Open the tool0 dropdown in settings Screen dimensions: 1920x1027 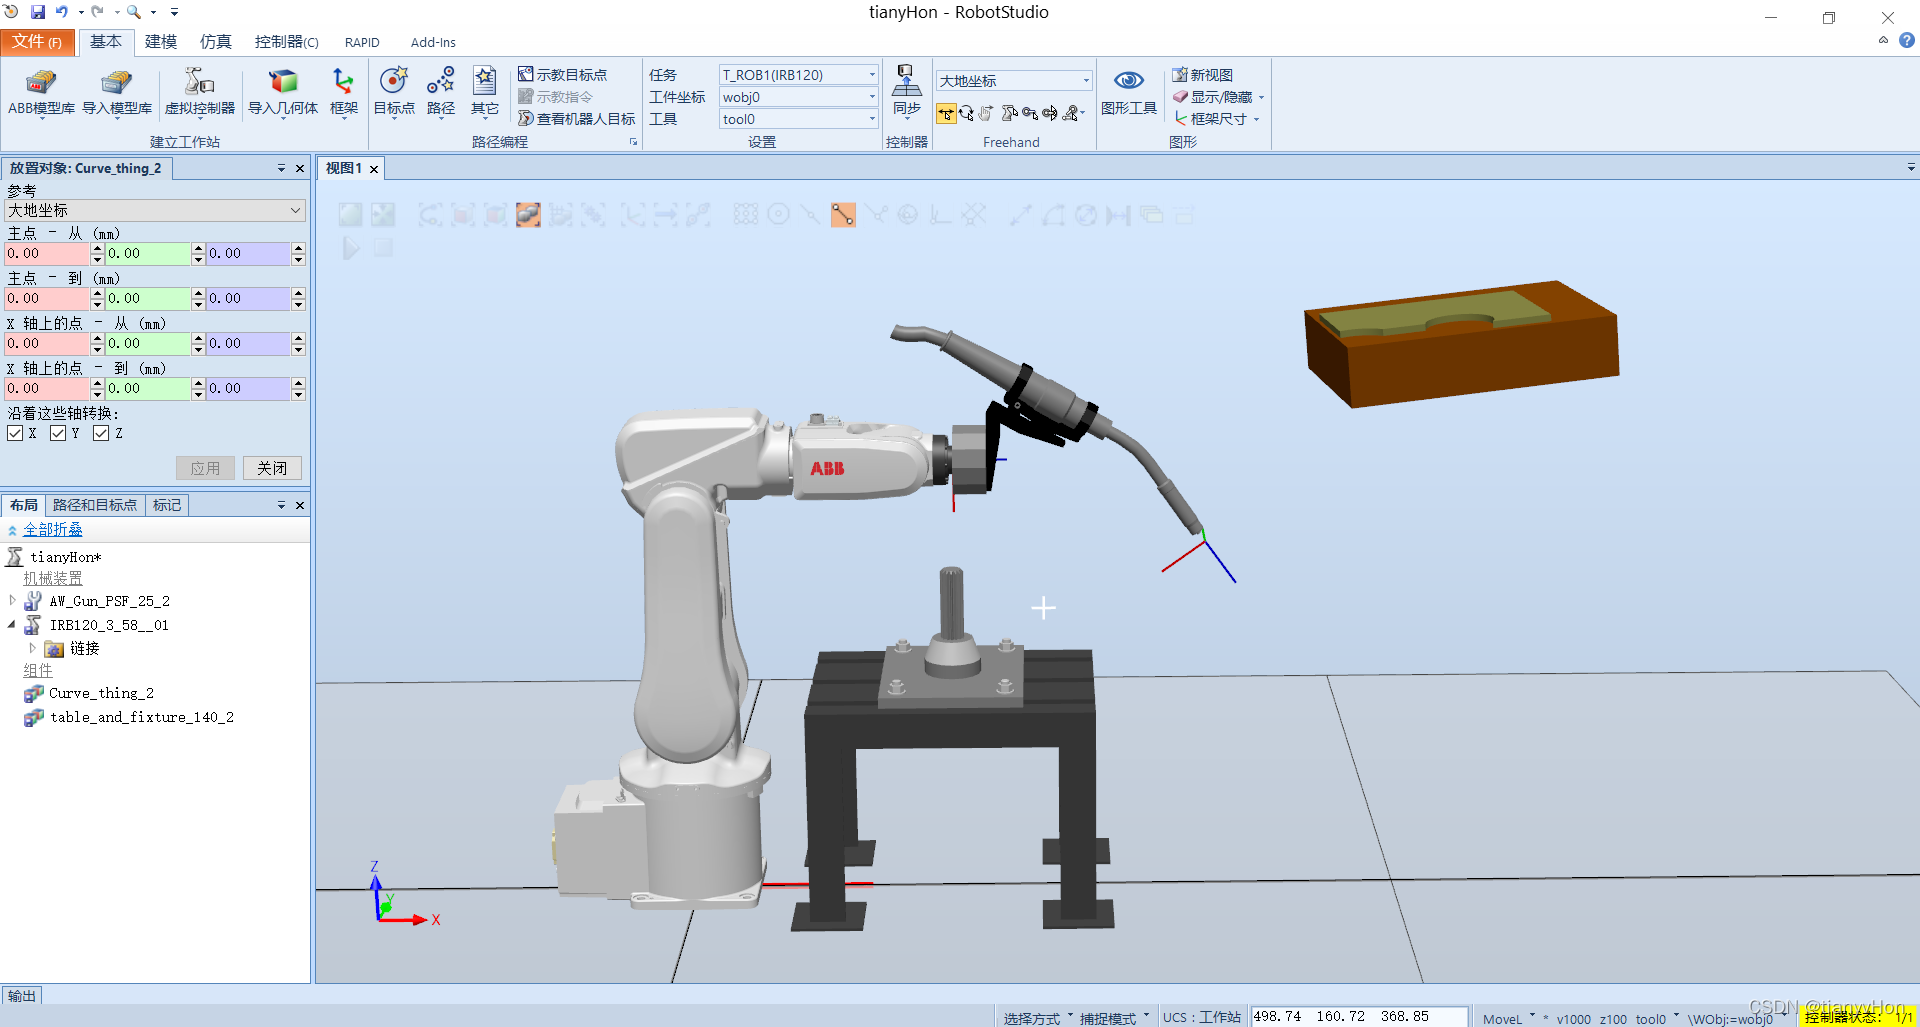[798, 119]
